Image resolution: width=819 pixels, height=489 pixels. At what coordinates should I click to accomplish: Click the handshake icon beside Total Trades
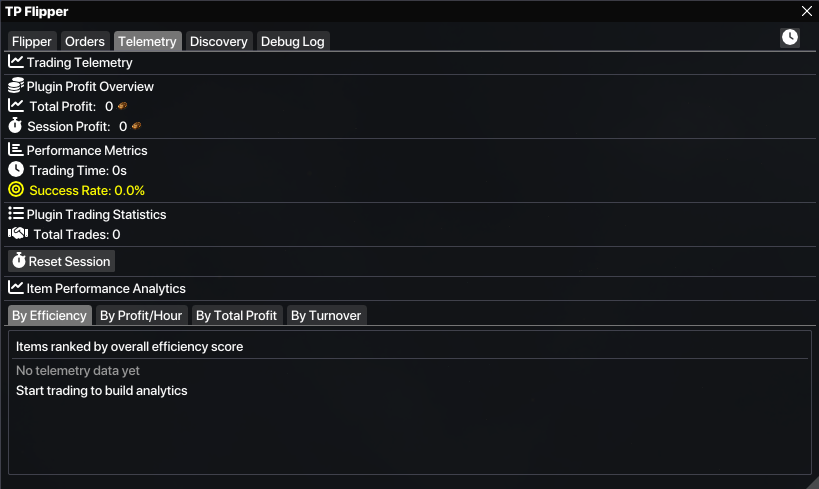tap(18, 233)
